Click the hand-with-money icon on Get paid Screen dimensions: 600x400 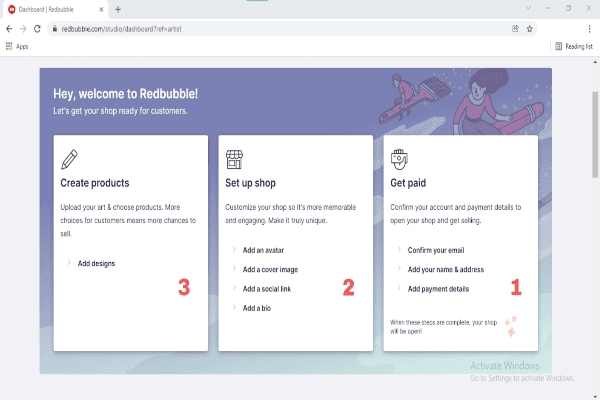click(399, 159)
